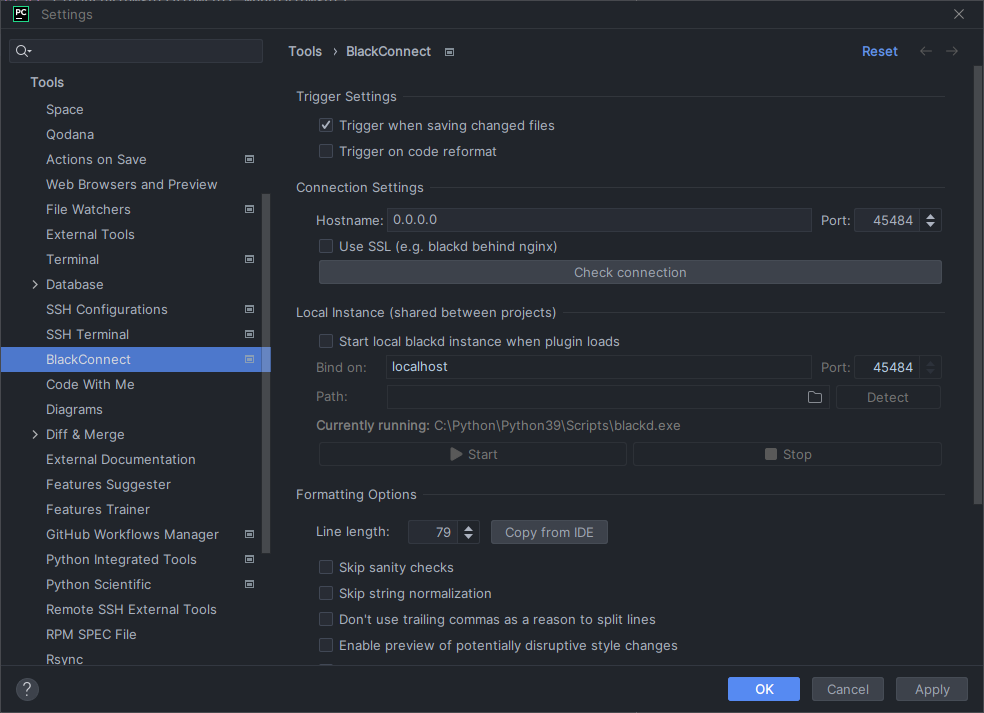Click the connection Port spinner arrows
Screen dimensions: 984x713
pyautogui.click(x=931, y=220)
